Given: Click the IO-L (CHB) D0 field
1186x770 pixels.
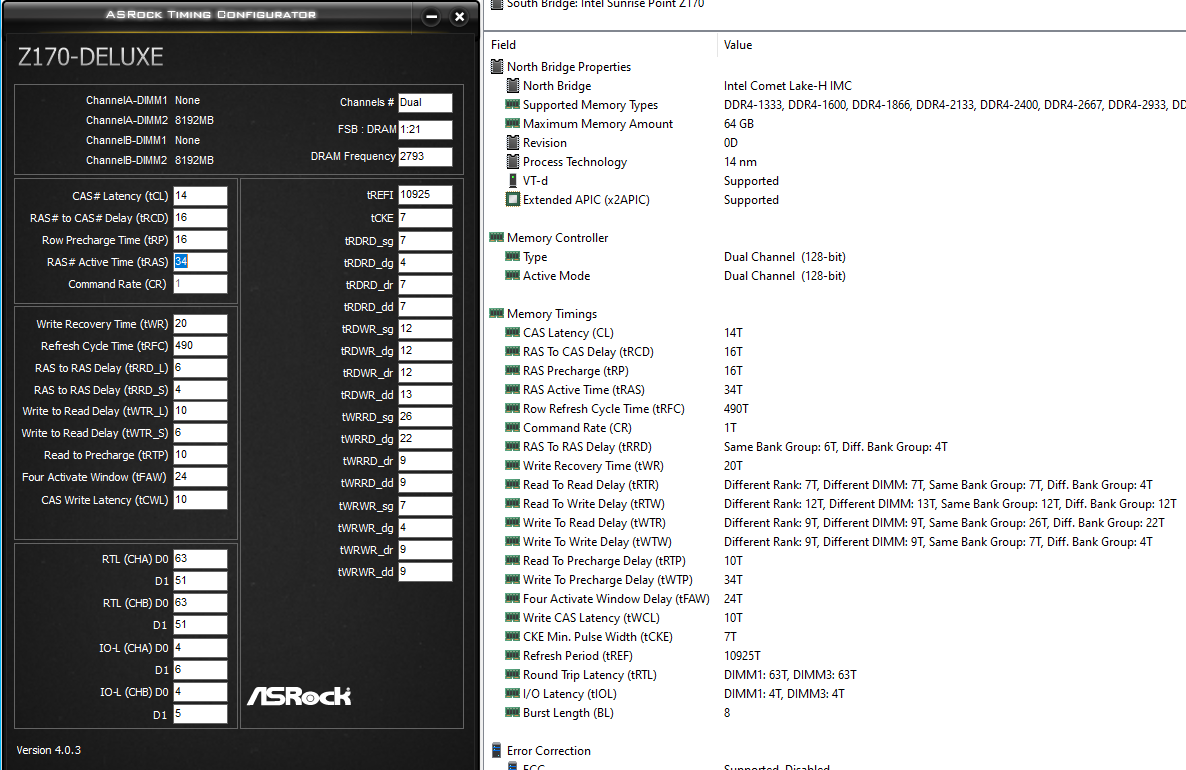Looking at the screenshot, I should (200, 691).
